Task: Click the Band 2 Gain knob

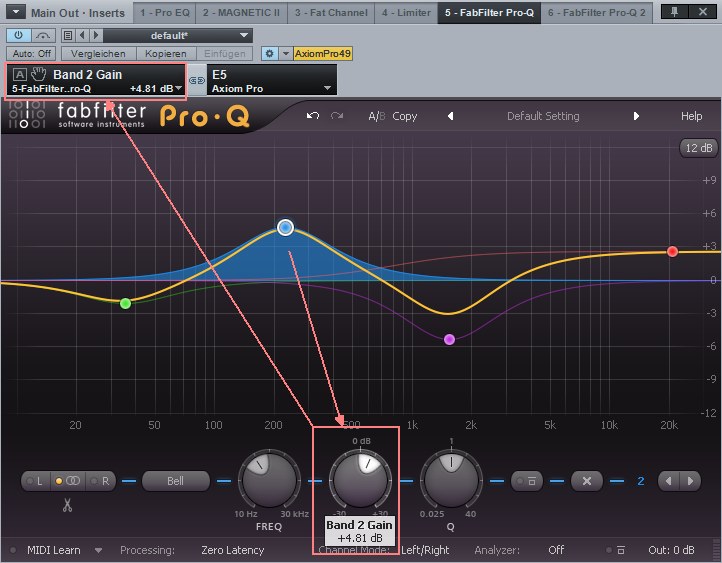Action: pos(360,481)
